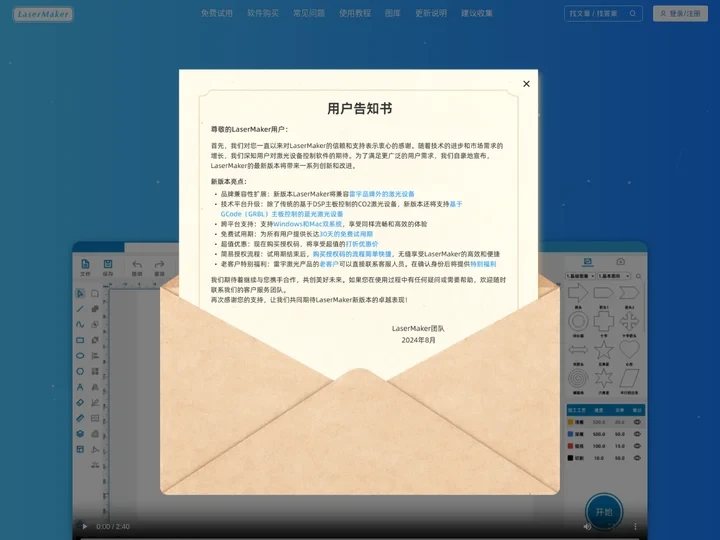Toggle visibility eye of red layer
The image size is (720, 540).
pyautogui.click(x=637, y=446)
